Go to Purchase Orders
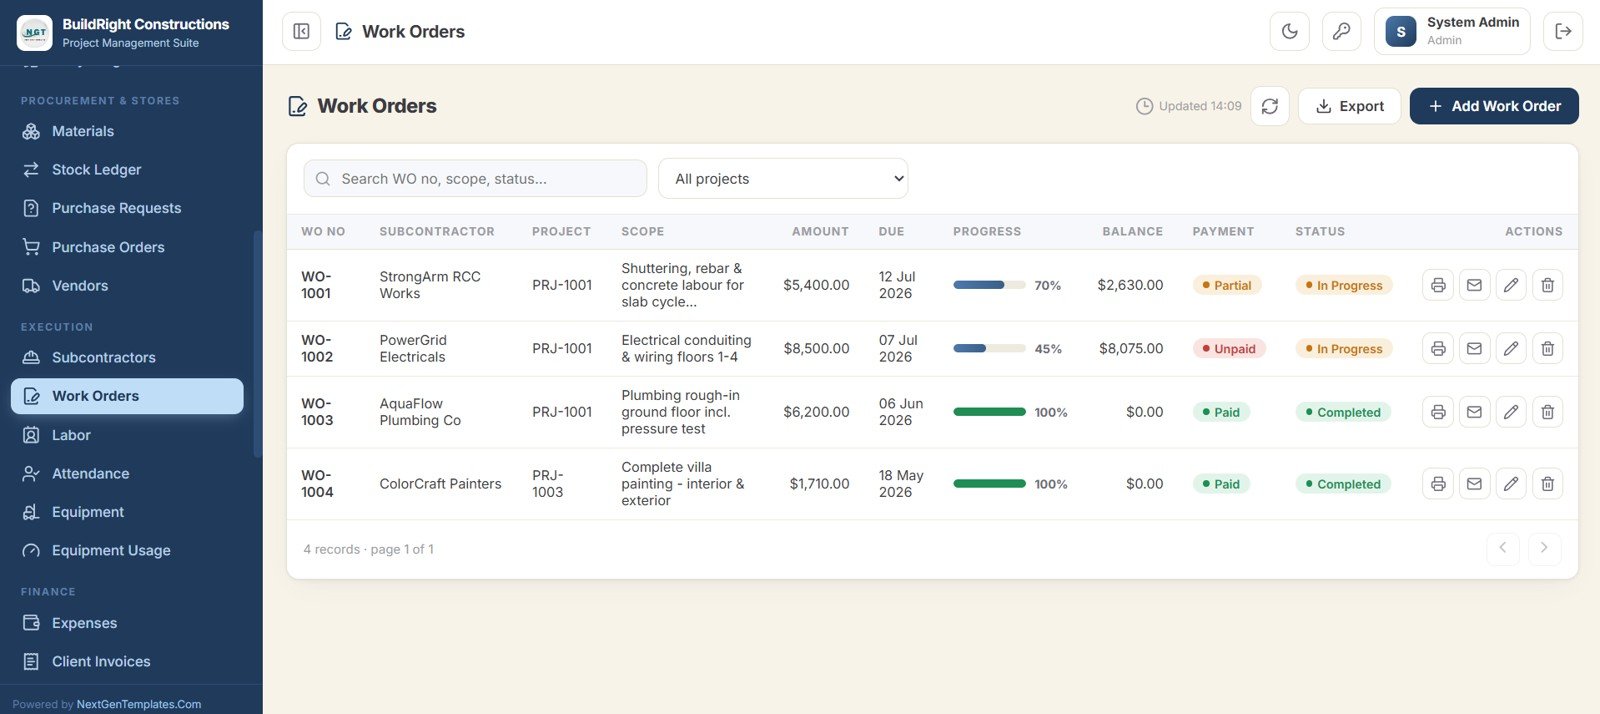The image size is (1600, 714). click(x=127, y=247)
